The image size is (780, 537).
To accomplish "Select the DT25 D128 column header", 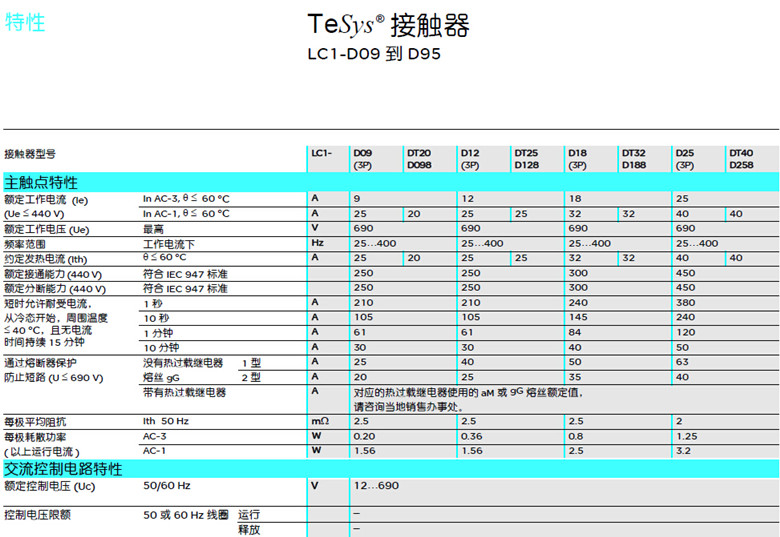I will (x=526, y=158).
